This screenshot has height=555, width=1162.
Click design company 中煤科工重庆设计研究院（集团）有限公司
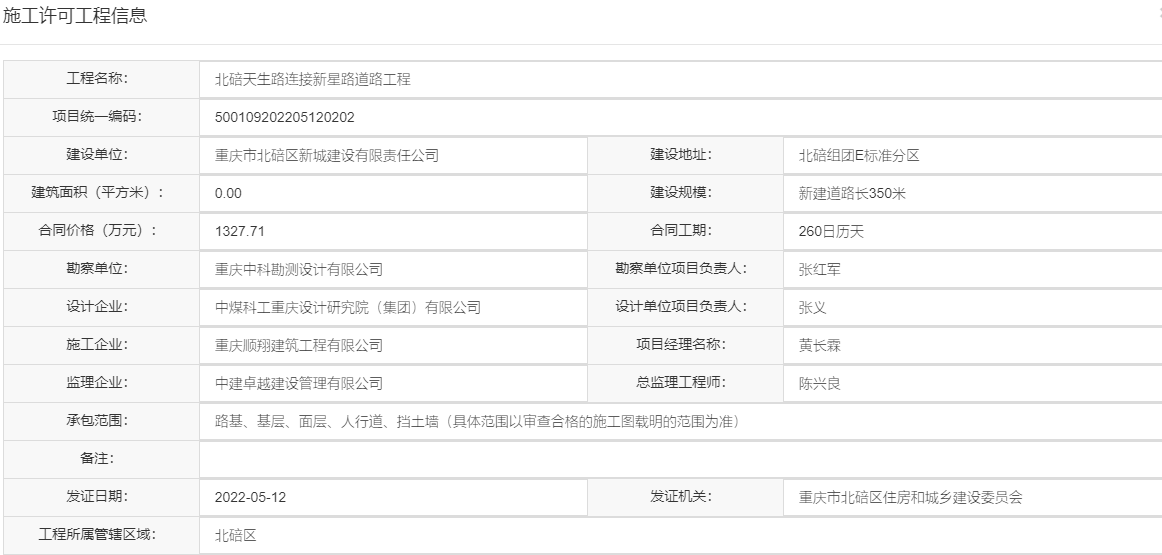[348, 308]
